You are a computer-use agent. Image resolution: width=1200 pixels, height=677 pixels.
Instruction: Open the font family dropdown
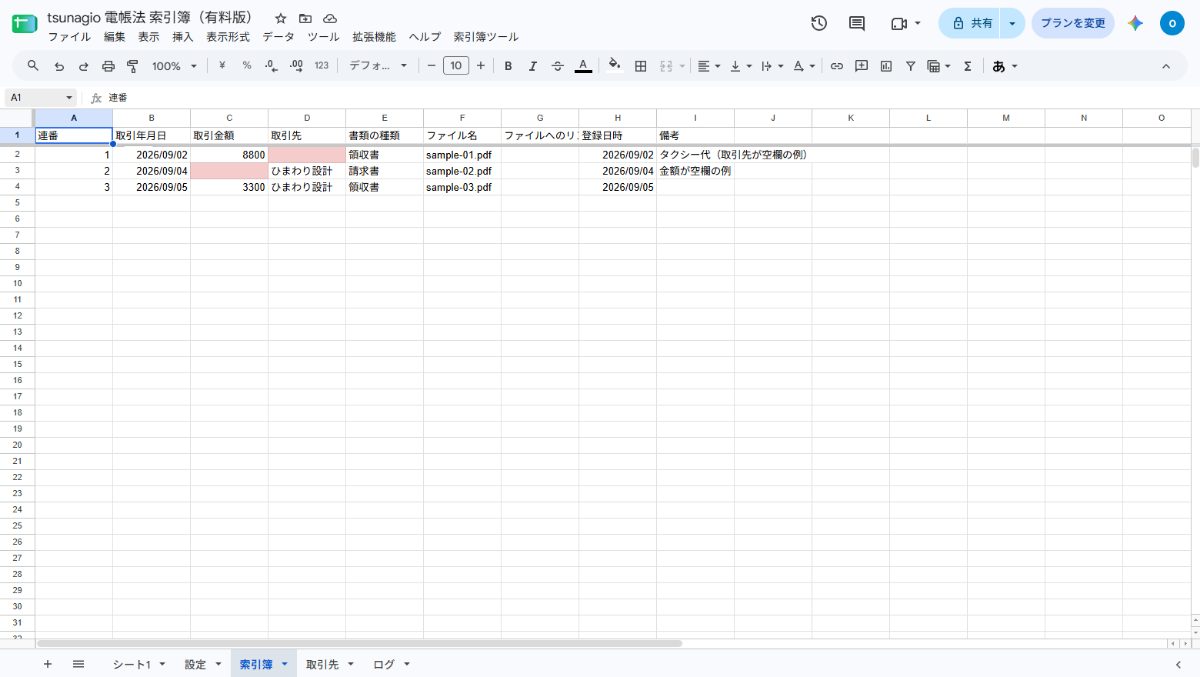(378, 66)
